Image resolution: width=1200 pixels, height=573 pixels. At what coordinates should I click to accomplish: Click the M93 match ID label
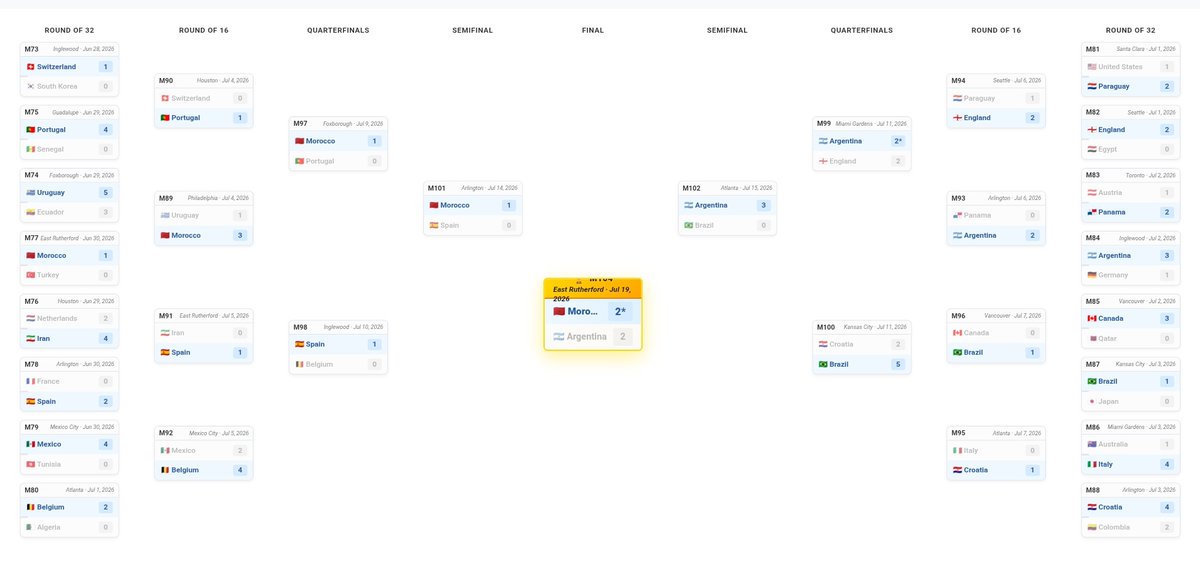coord(958,198)
